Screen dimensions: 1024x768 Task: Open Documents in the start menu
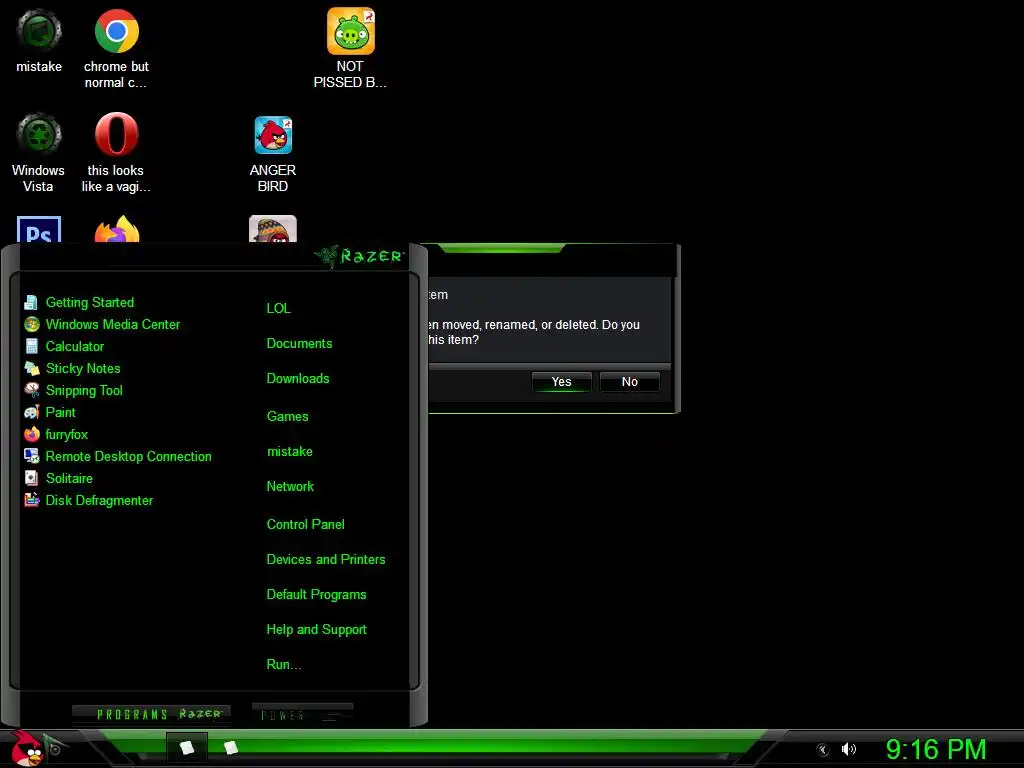click(x=299, y=344)
